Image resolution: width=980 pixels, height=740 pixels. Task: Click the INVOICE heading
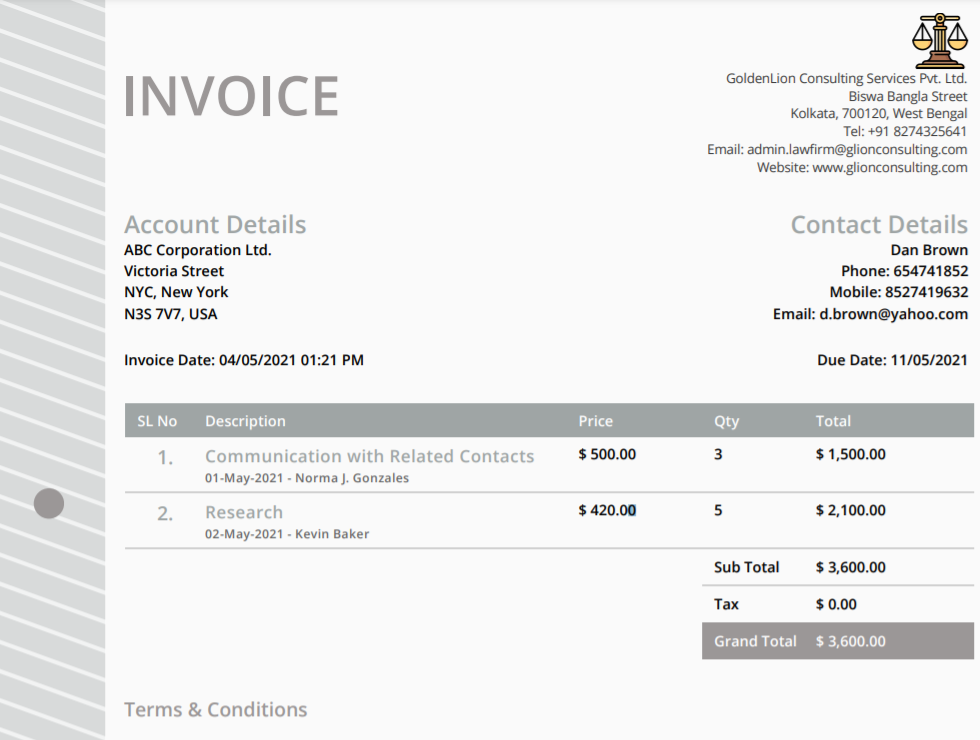point(231,96)
